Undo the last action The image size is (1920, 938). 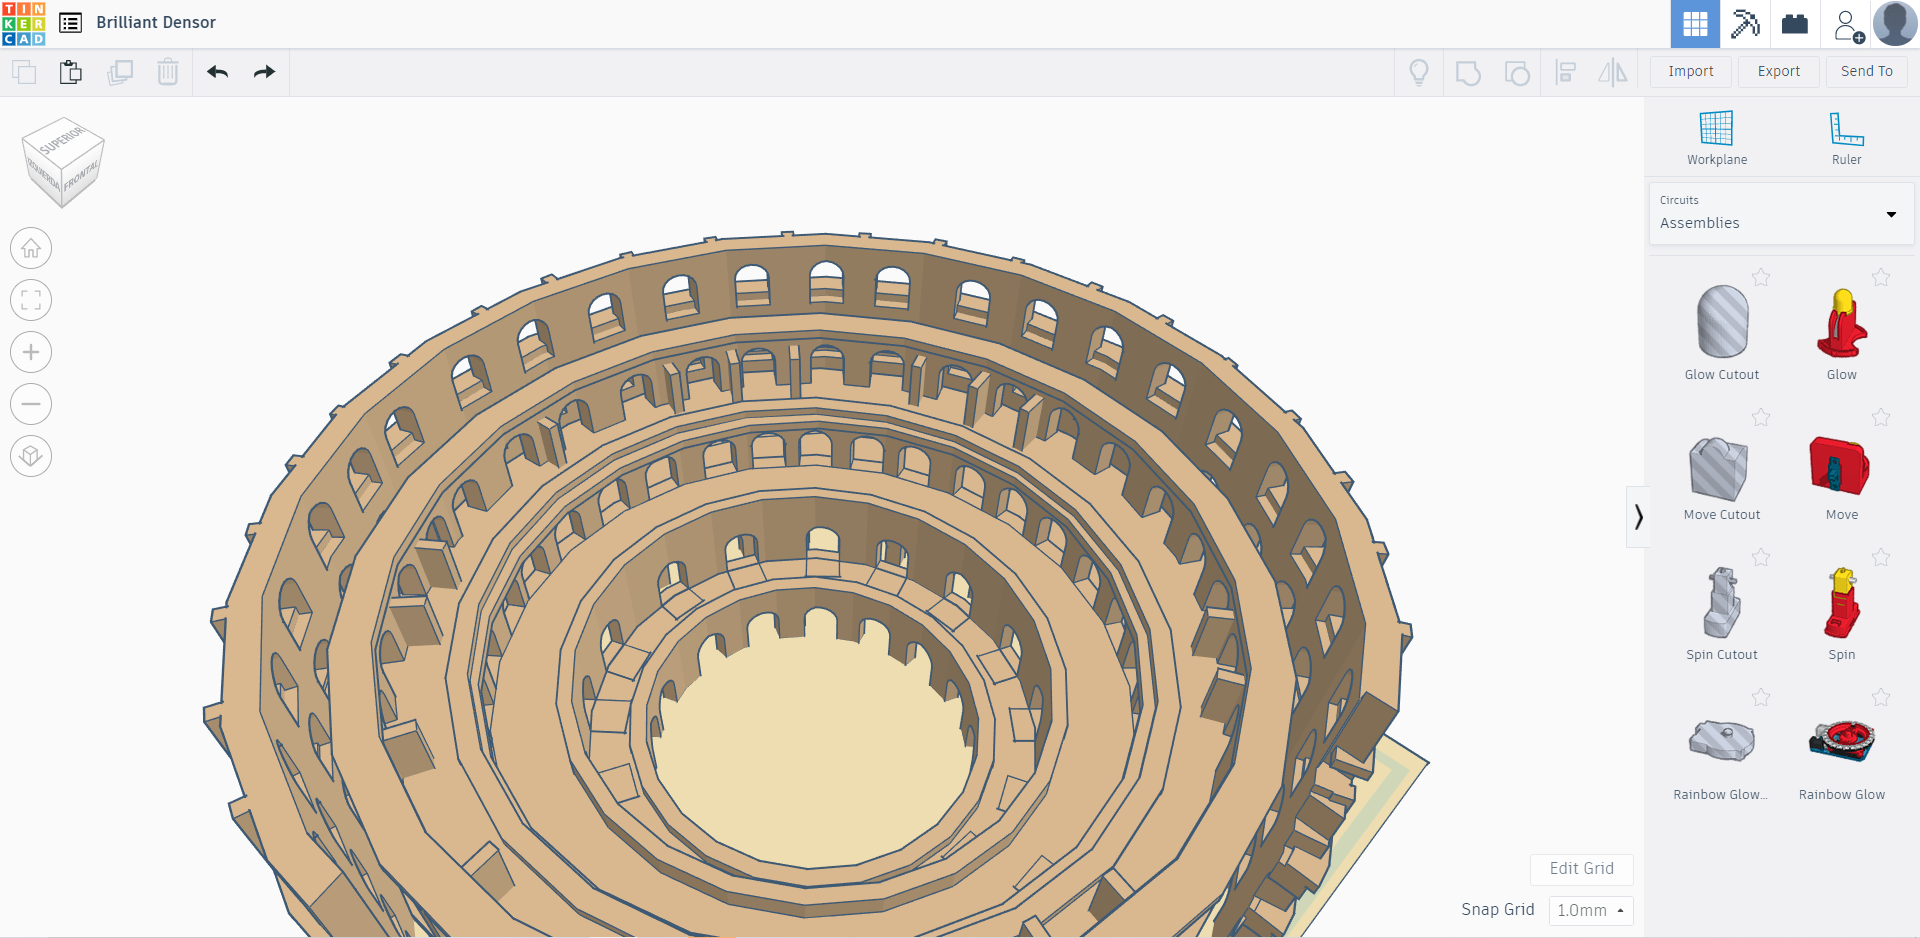click(x=218, y=72)
